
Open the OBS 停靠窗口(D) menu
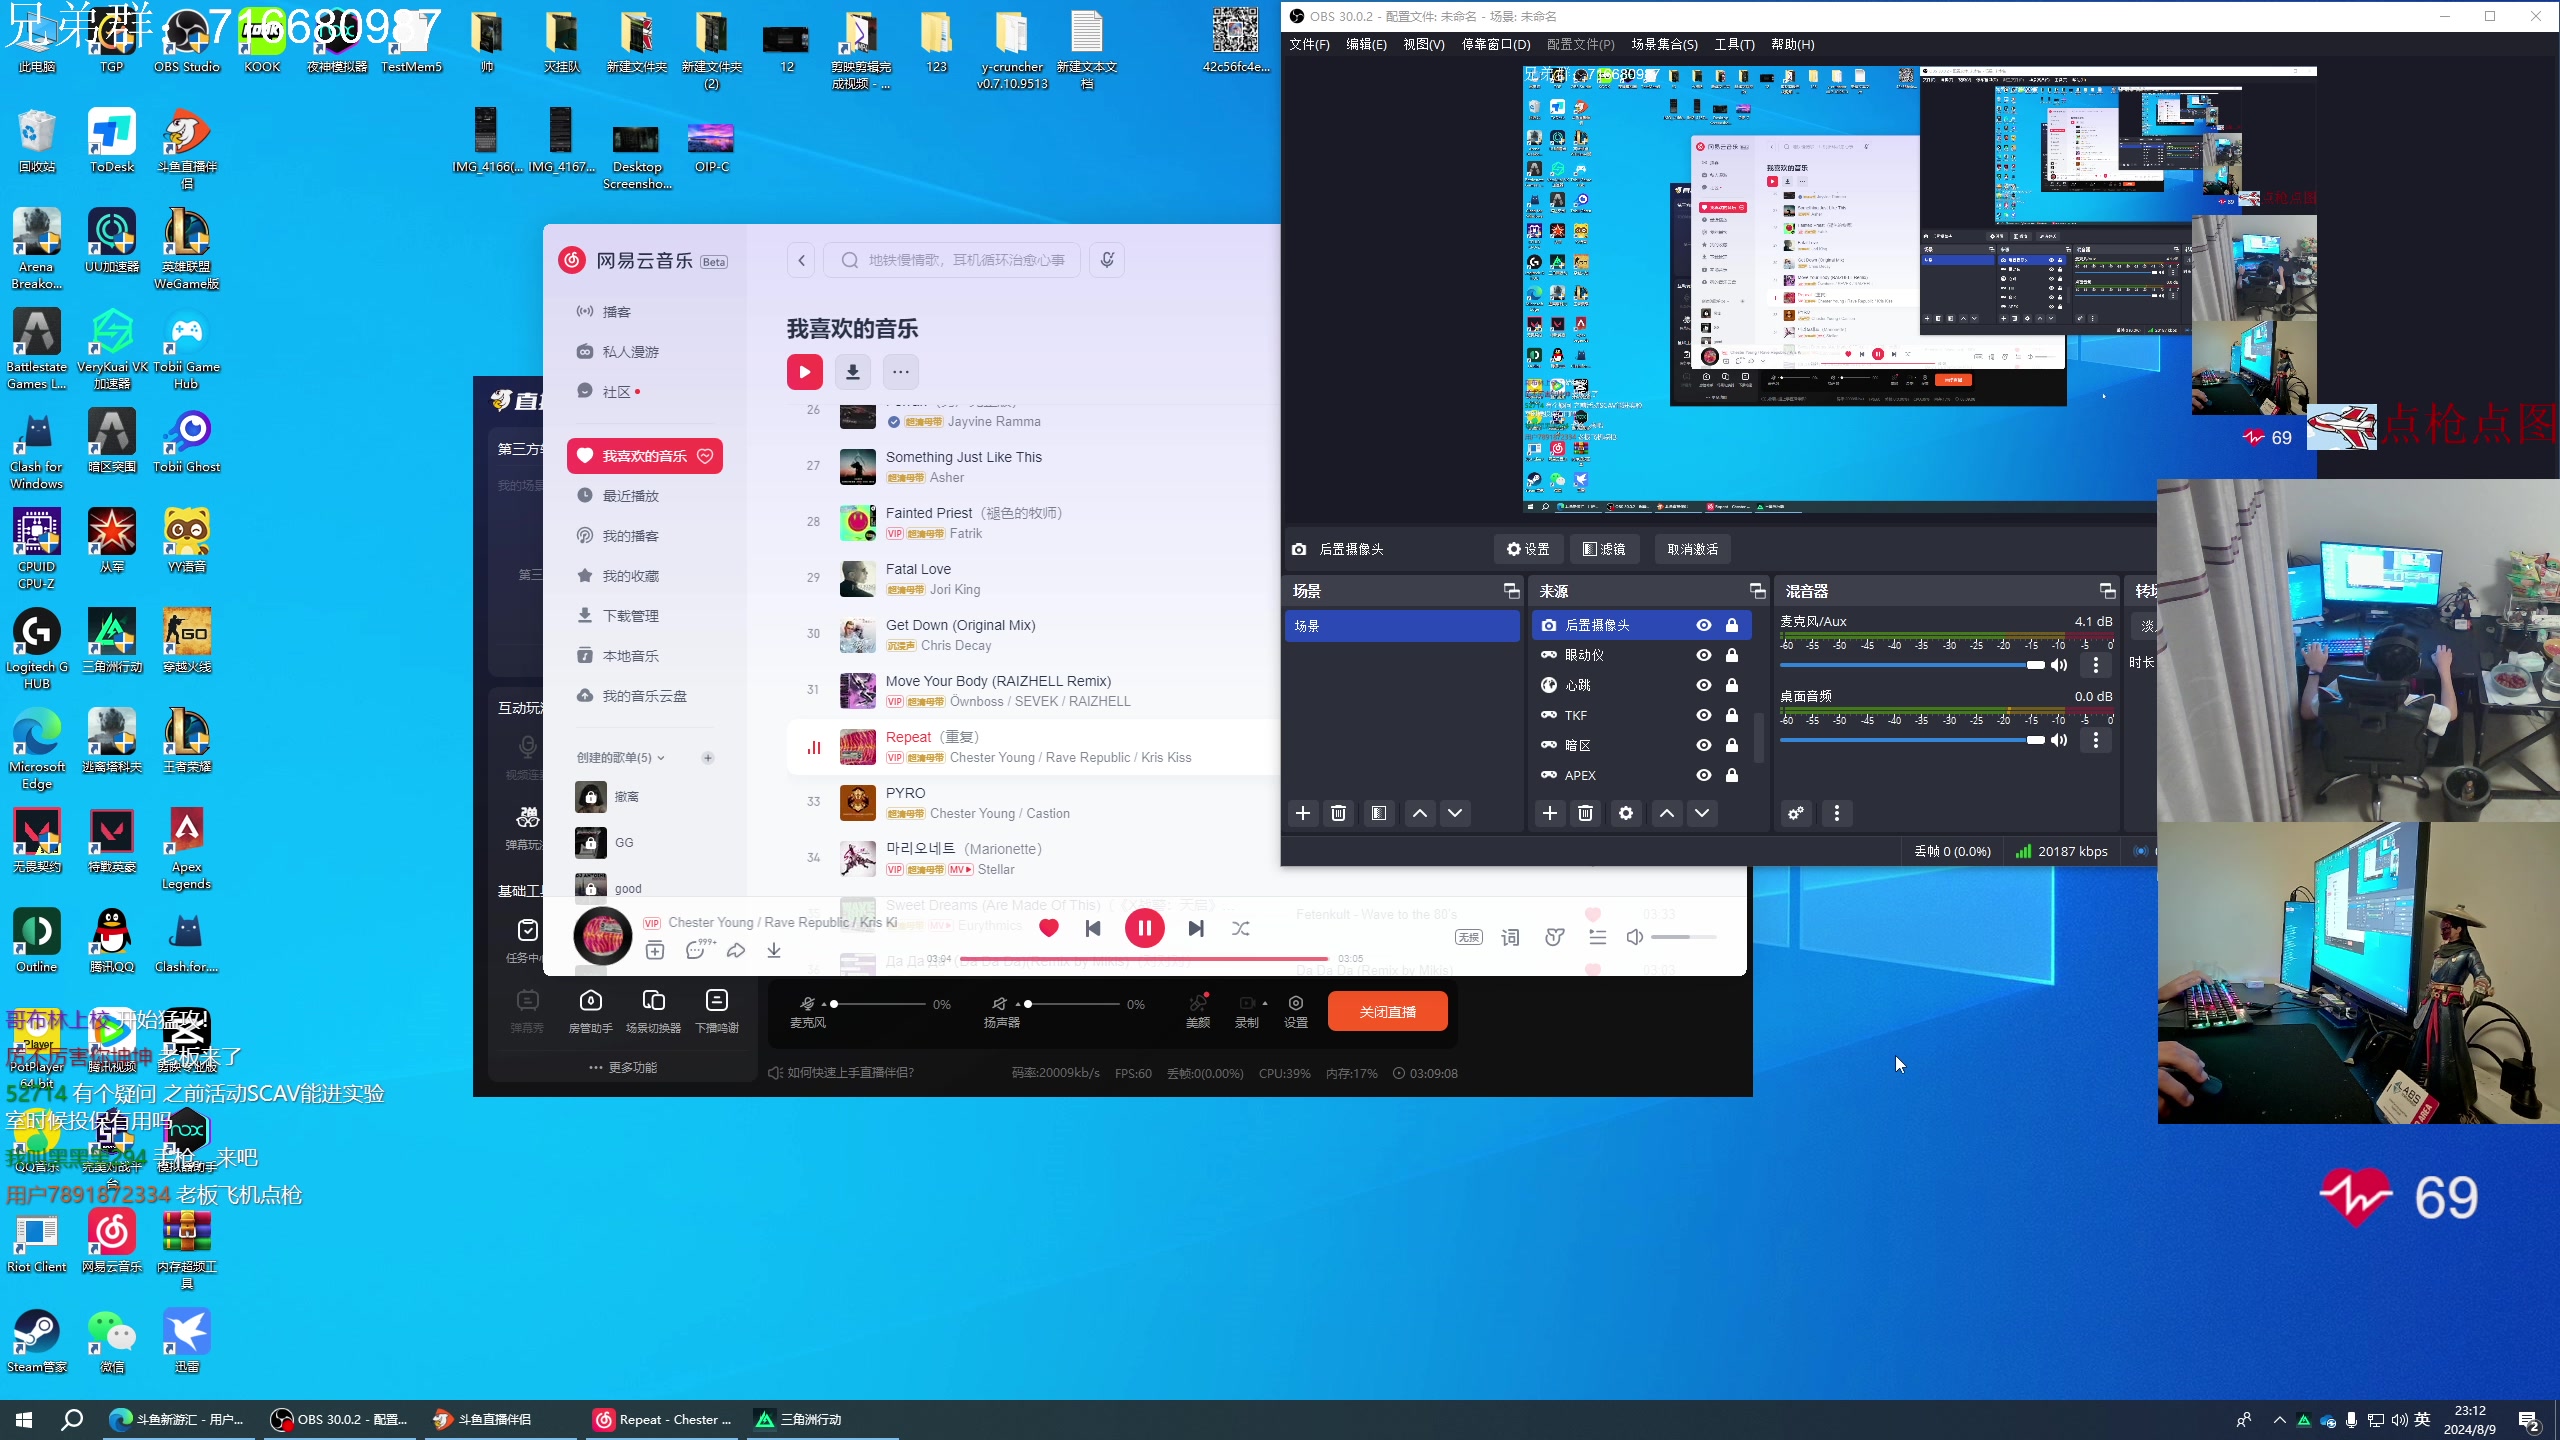coord(1496,44)
